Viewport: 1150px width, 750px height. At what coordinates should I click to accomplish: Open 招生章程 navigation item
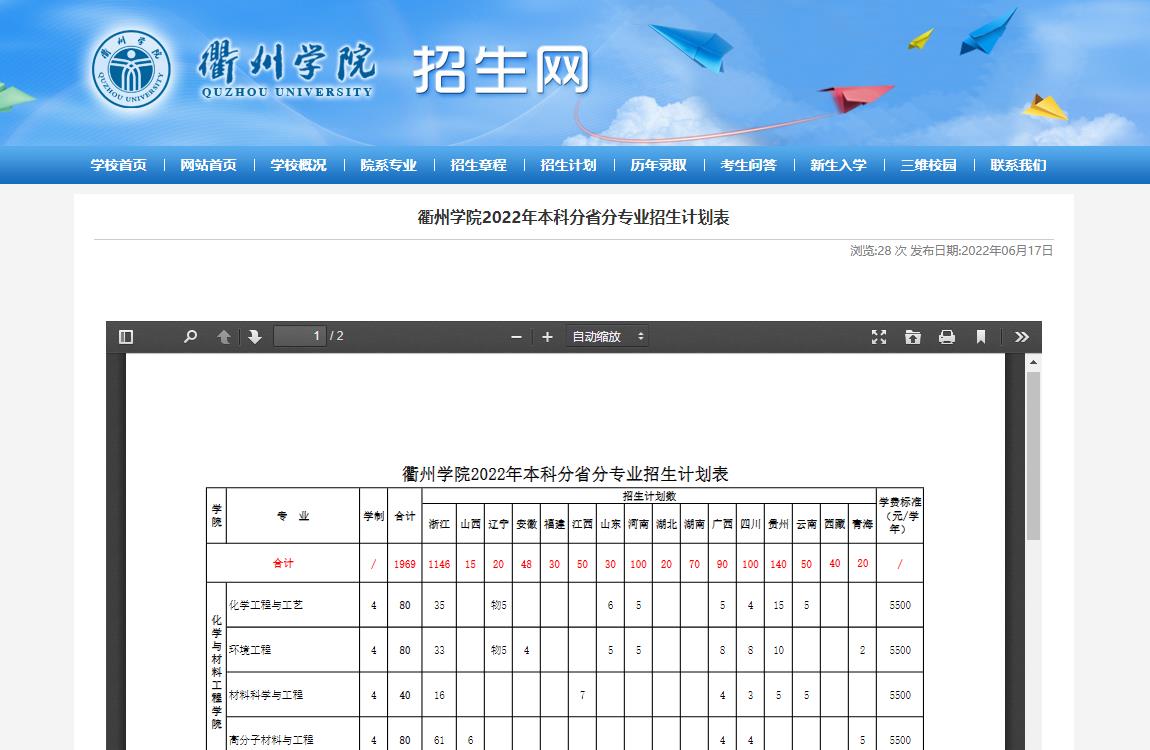478,165
